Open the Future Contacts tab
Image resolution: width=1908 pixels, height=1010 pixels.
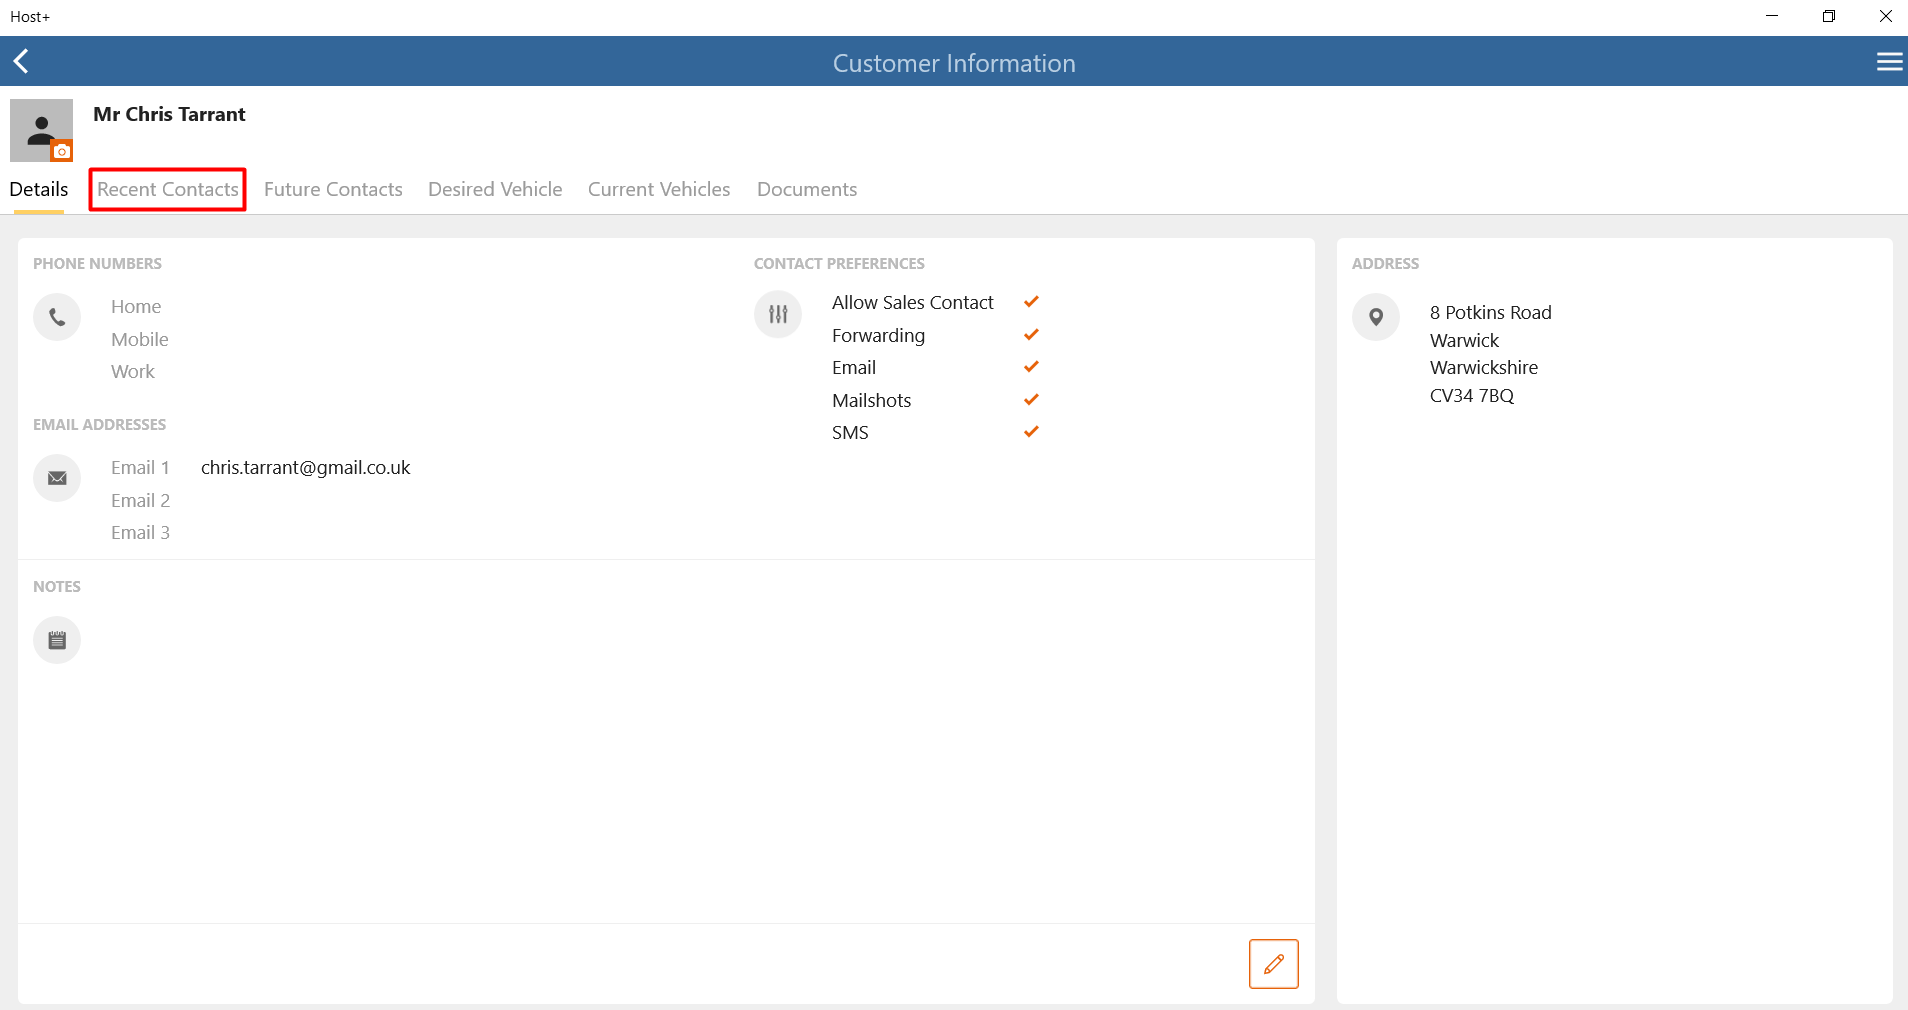(x=333, y=189)
